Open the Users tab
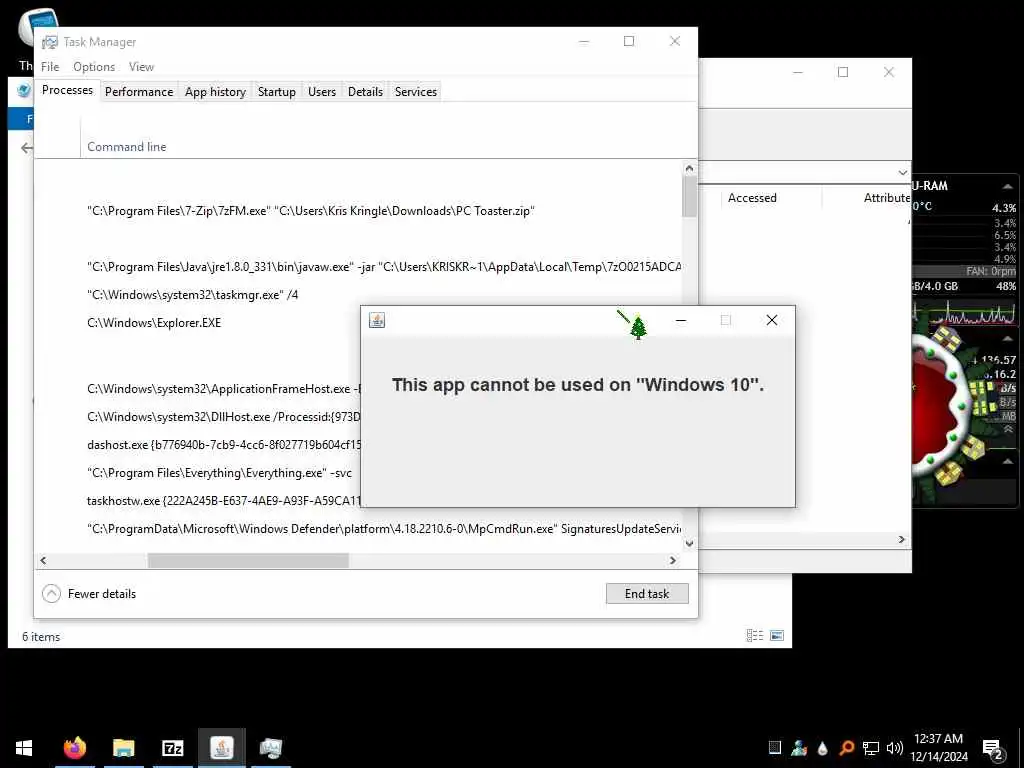 [x=322, y=92]
